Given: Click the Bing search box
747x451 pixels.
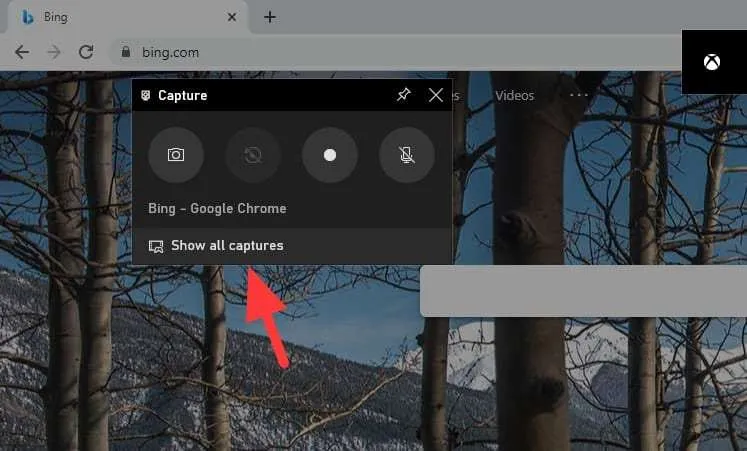Looking at the screenshot, I should click(x=584, y=291).
